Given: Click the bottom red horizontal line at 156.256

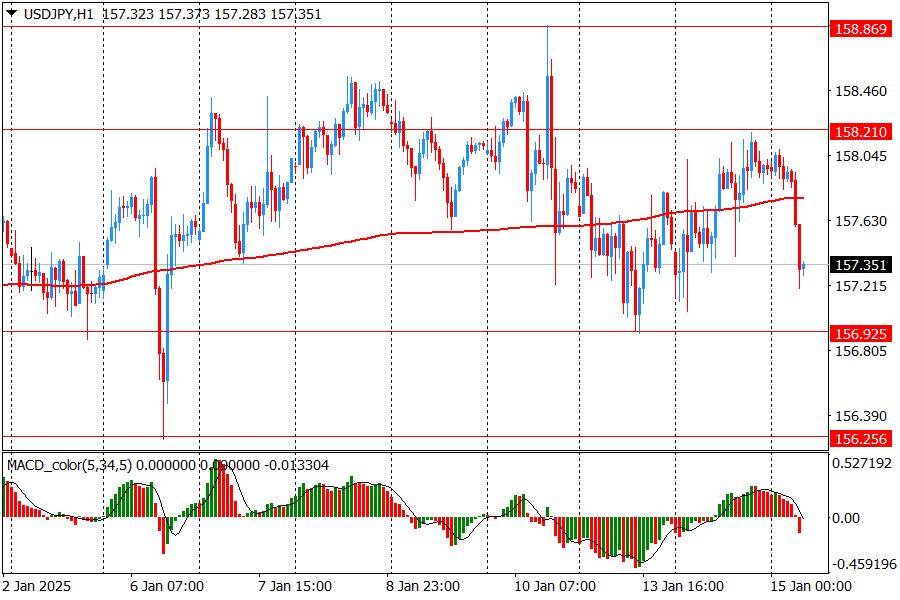Looking at the screenshot, I should 400,436.
